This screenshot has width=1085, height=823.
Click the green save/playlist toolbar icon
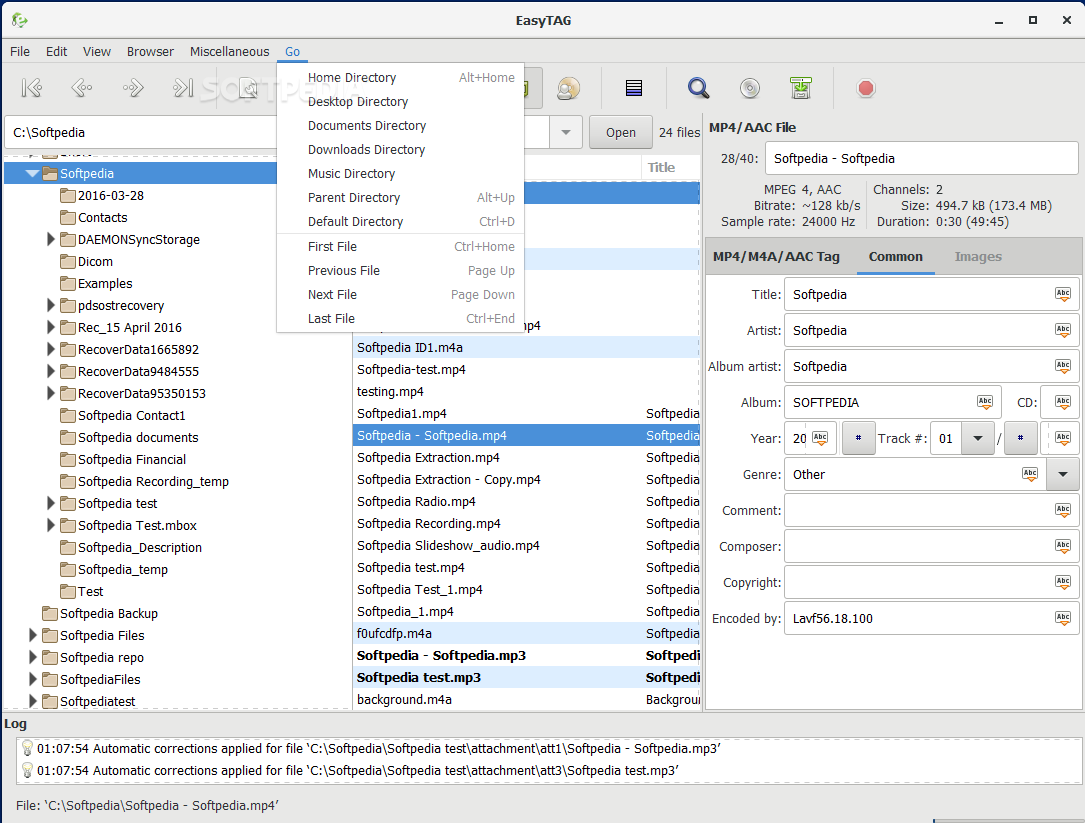pos(801,88)
